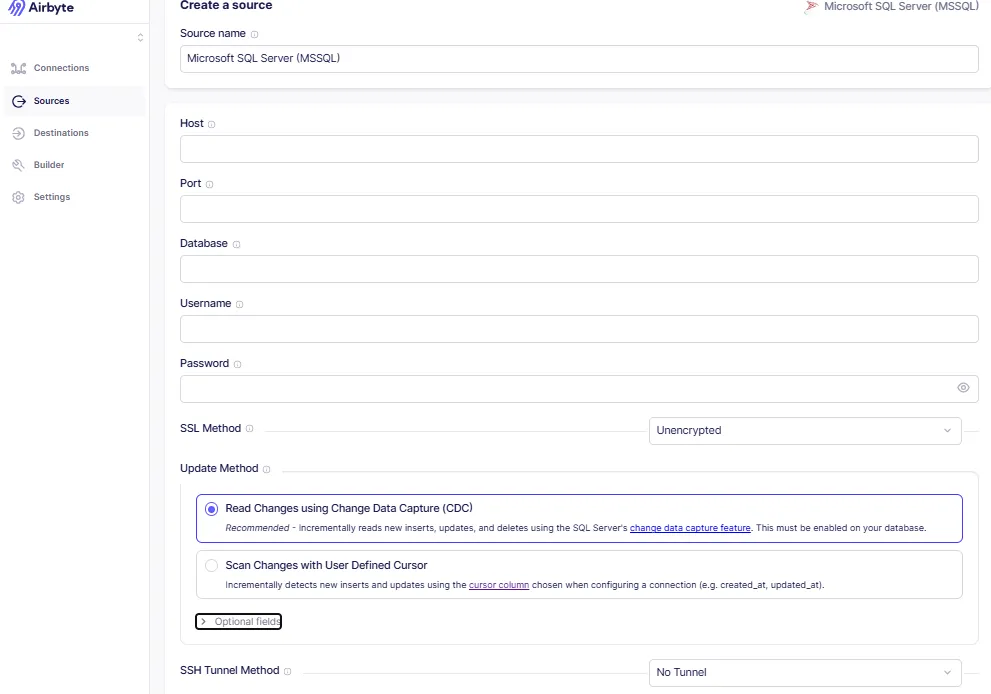Click the Host info icon

click(x=212, y=125)
